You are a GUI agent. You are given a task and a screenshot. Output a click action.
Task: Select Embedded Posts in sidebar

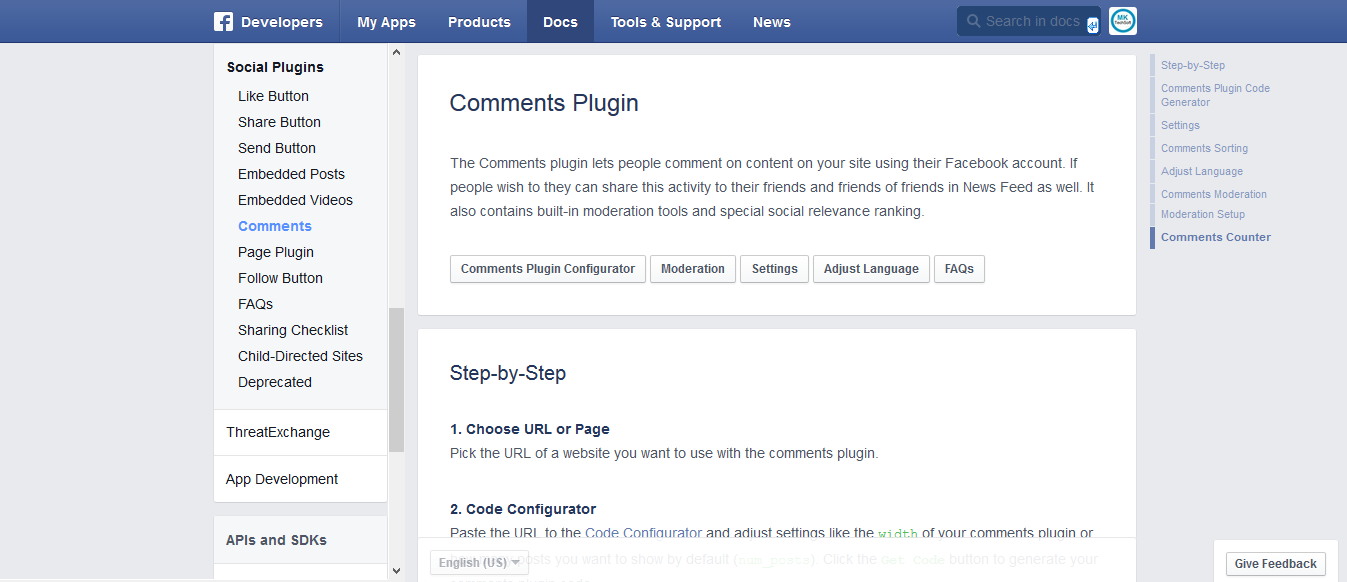pos(291,174)
